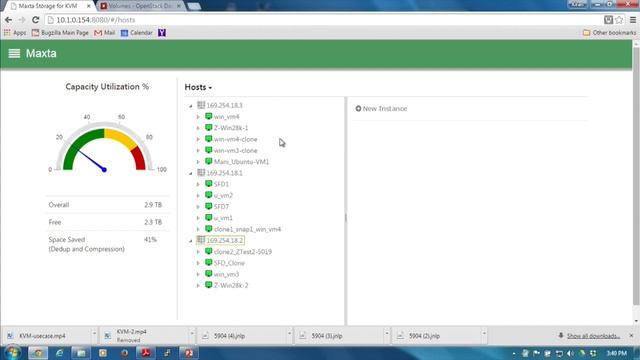Collapse the 169.254.18.3 host node
This screenshot has width=640, height=360.
(x=191, y=106)
